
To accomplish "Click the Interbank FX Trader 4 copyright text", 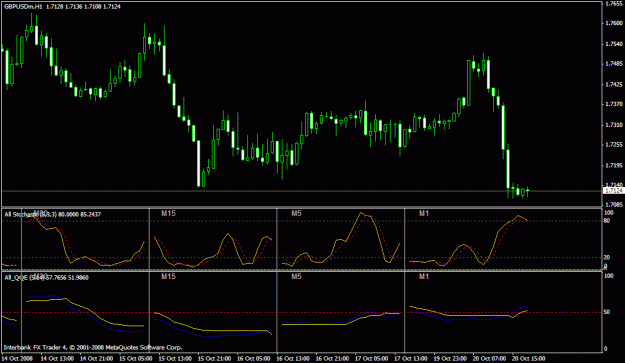I will (x=93, y=347).
